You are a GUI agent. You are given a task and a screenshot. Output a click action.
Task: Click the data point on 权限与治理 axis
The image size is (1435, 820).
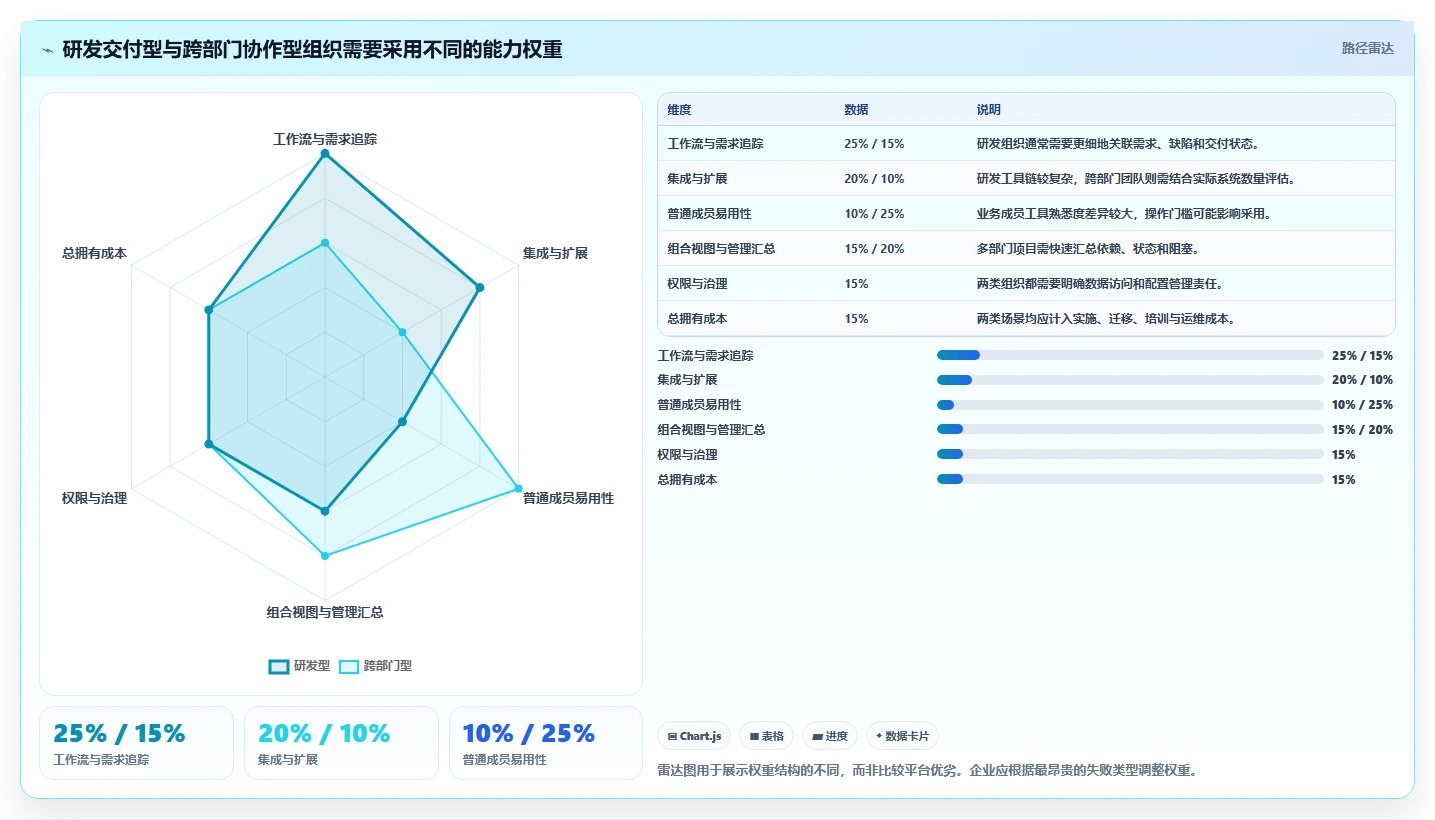point(208,443)
